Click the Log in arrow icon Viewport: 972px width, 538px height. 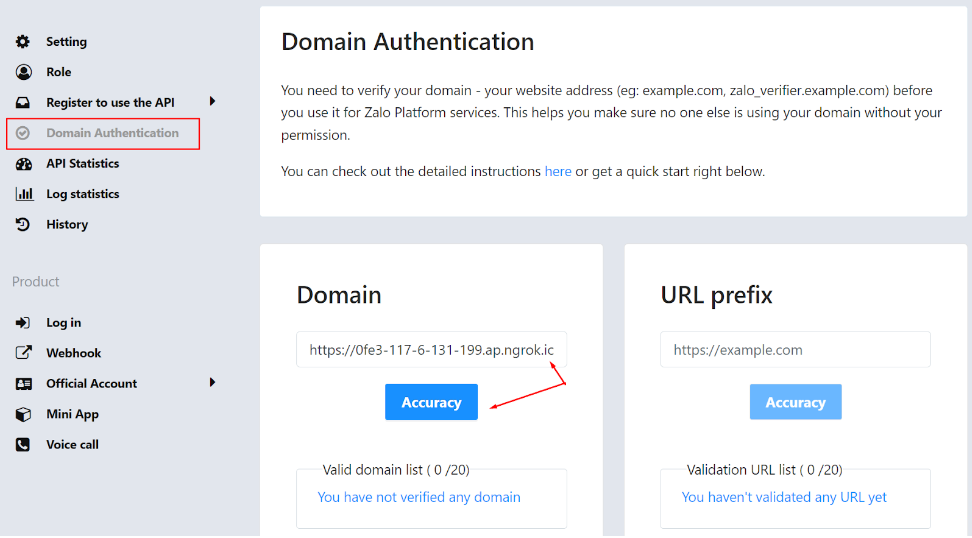pyautogui.click(x=23, y=323)
